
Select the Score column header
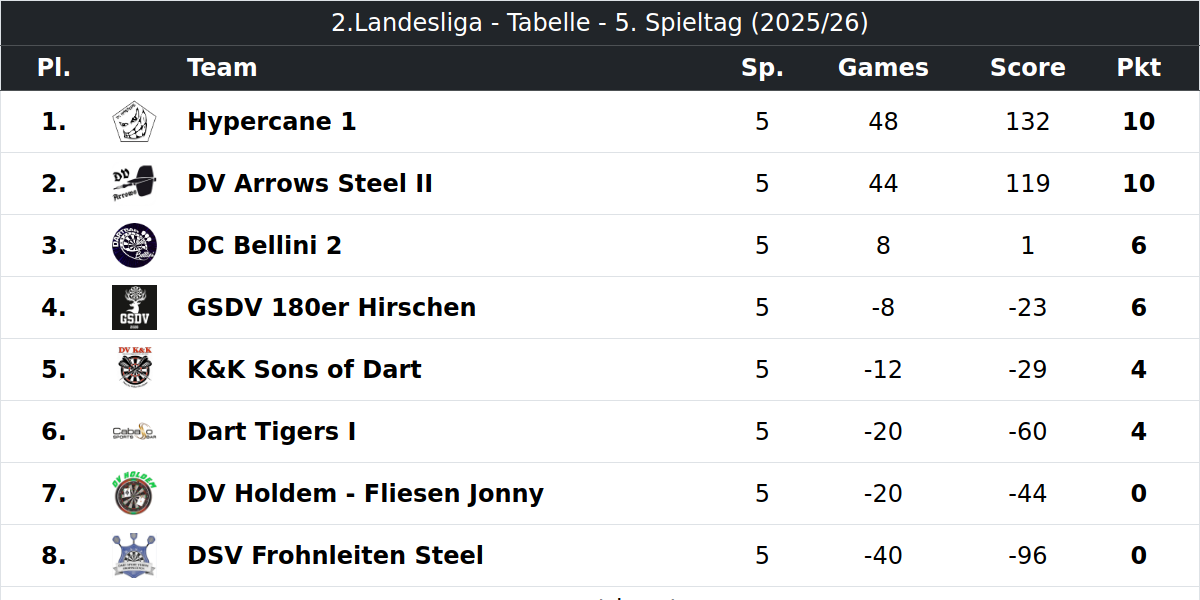(1027, 68)
